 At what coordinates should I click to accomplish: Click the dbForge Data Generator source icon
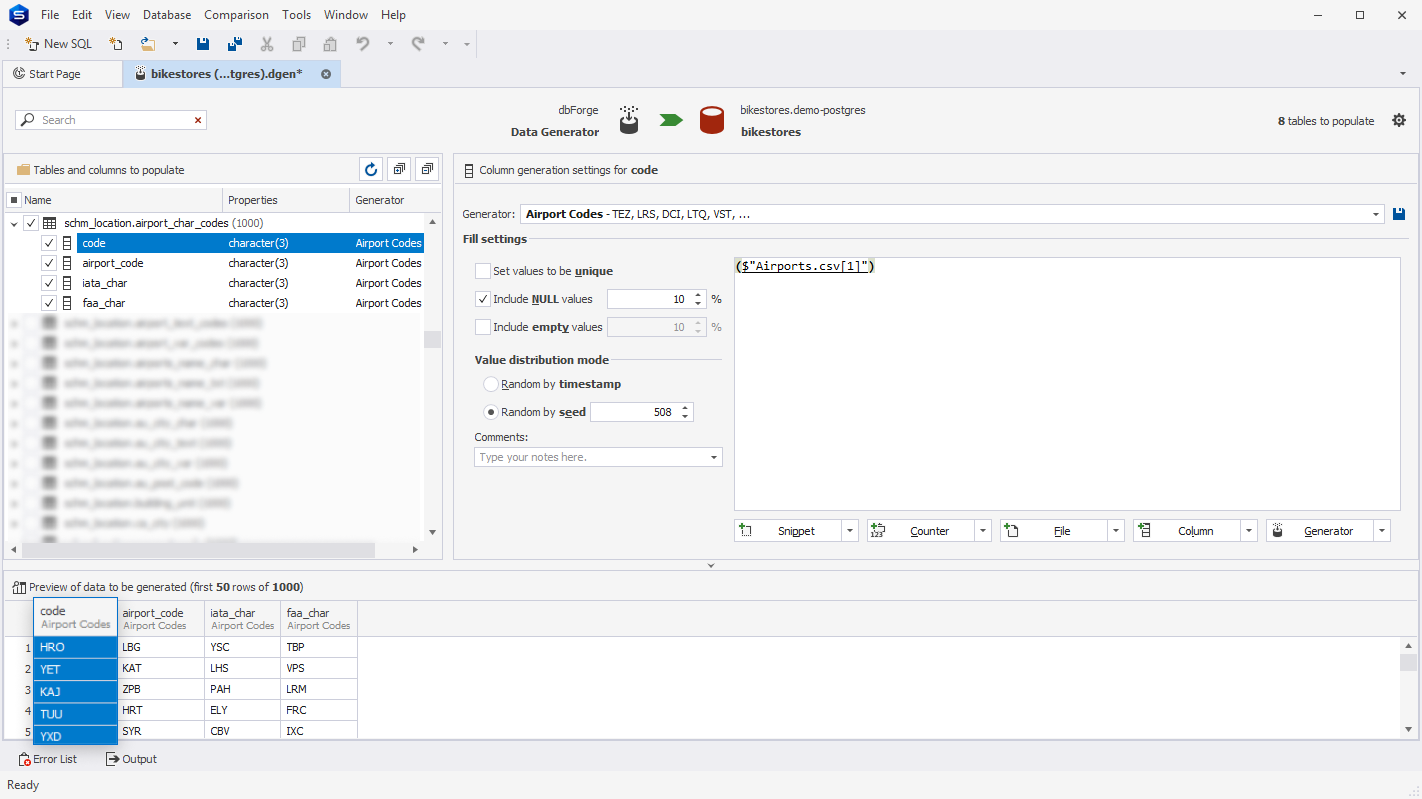click(628, 120)
